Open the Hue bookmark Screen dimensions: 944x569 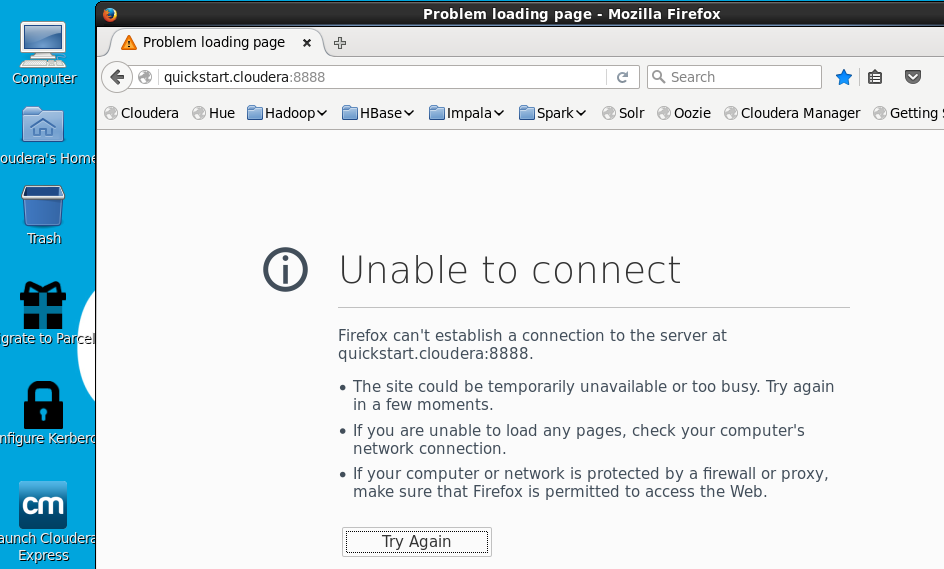pyautogui.click(x=214, y=113)
